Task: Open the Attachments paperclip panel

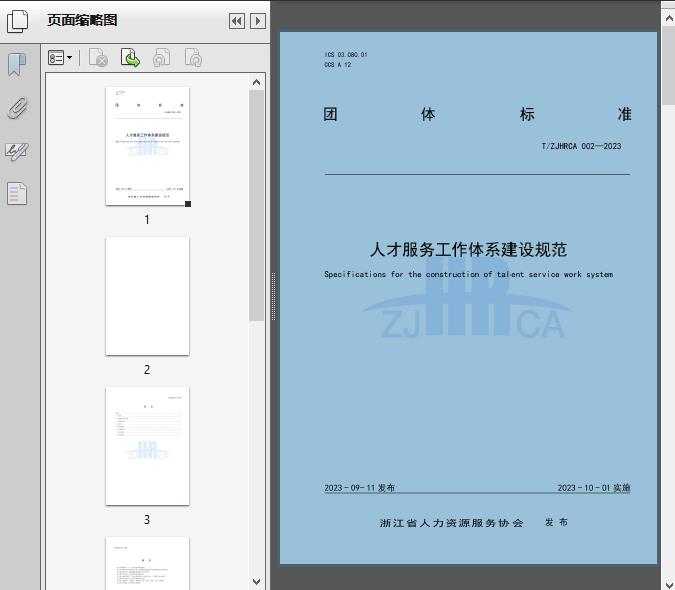Action: tap(18, 108)
